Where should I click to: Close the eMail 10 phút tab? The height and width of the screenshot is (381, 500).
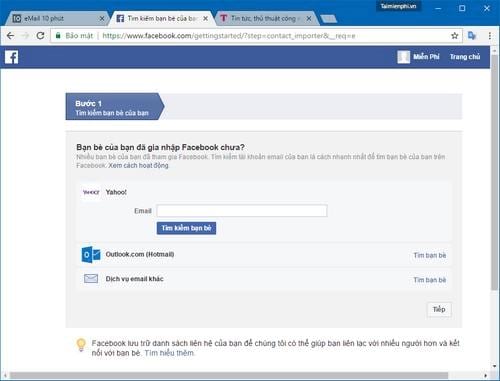(102, 19)
